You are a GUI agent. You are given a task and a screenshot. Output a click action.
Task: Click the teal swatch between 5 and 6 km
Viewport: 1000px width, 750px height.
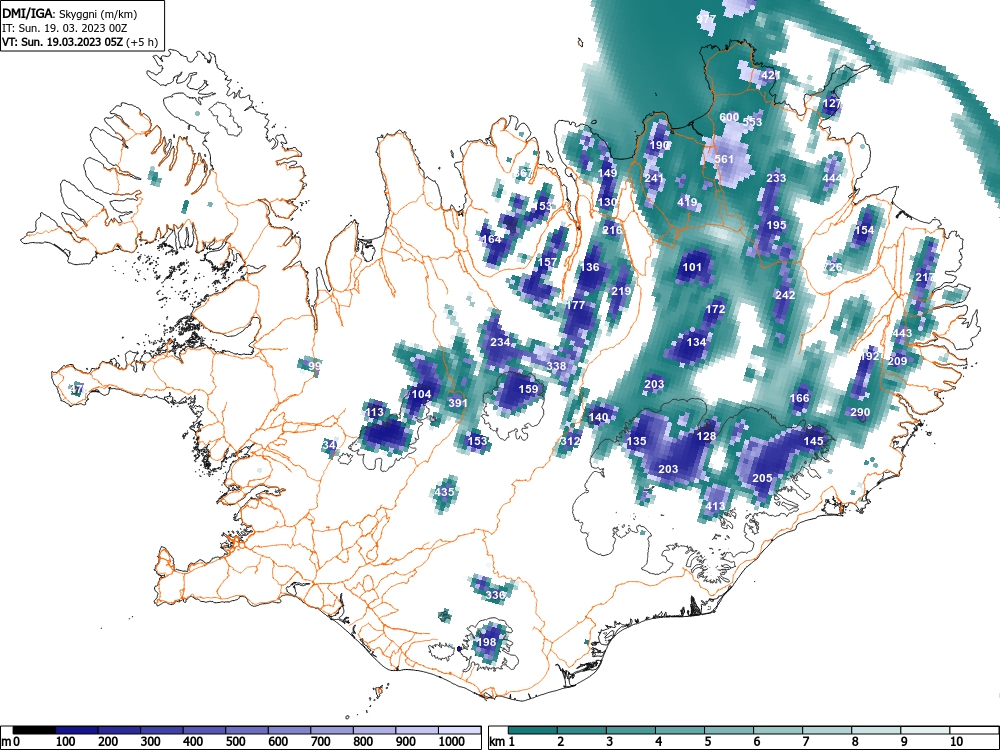pos(728,731)
